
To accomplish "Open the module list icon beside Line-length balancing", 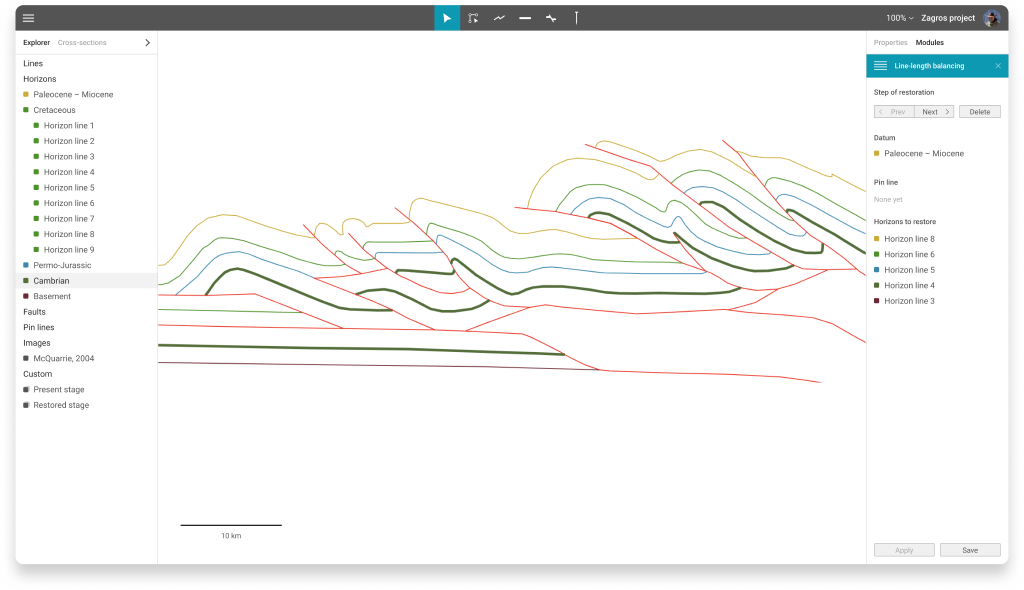I will [880, 66].
